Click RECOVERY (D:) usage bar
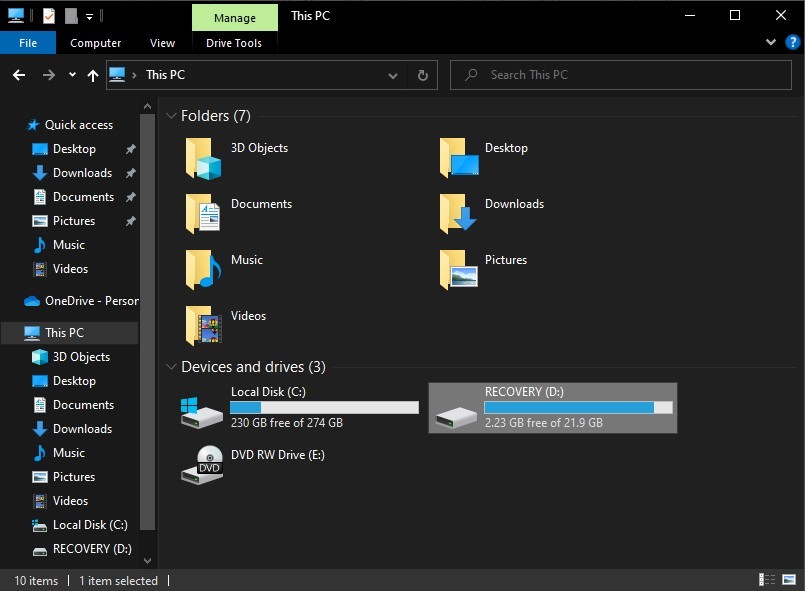The width and height of the screenshot is (805, 591). [578, 408]
